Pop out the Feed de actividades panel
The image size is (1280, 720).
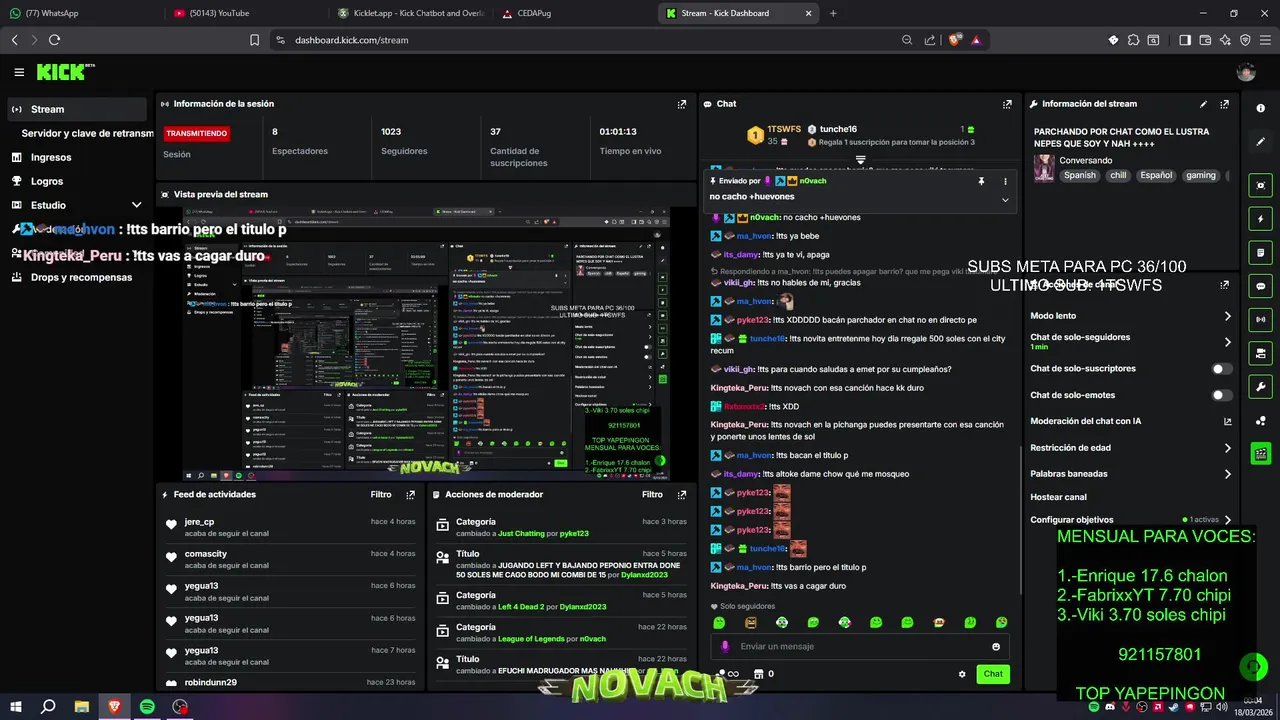[x=410, y=494]
